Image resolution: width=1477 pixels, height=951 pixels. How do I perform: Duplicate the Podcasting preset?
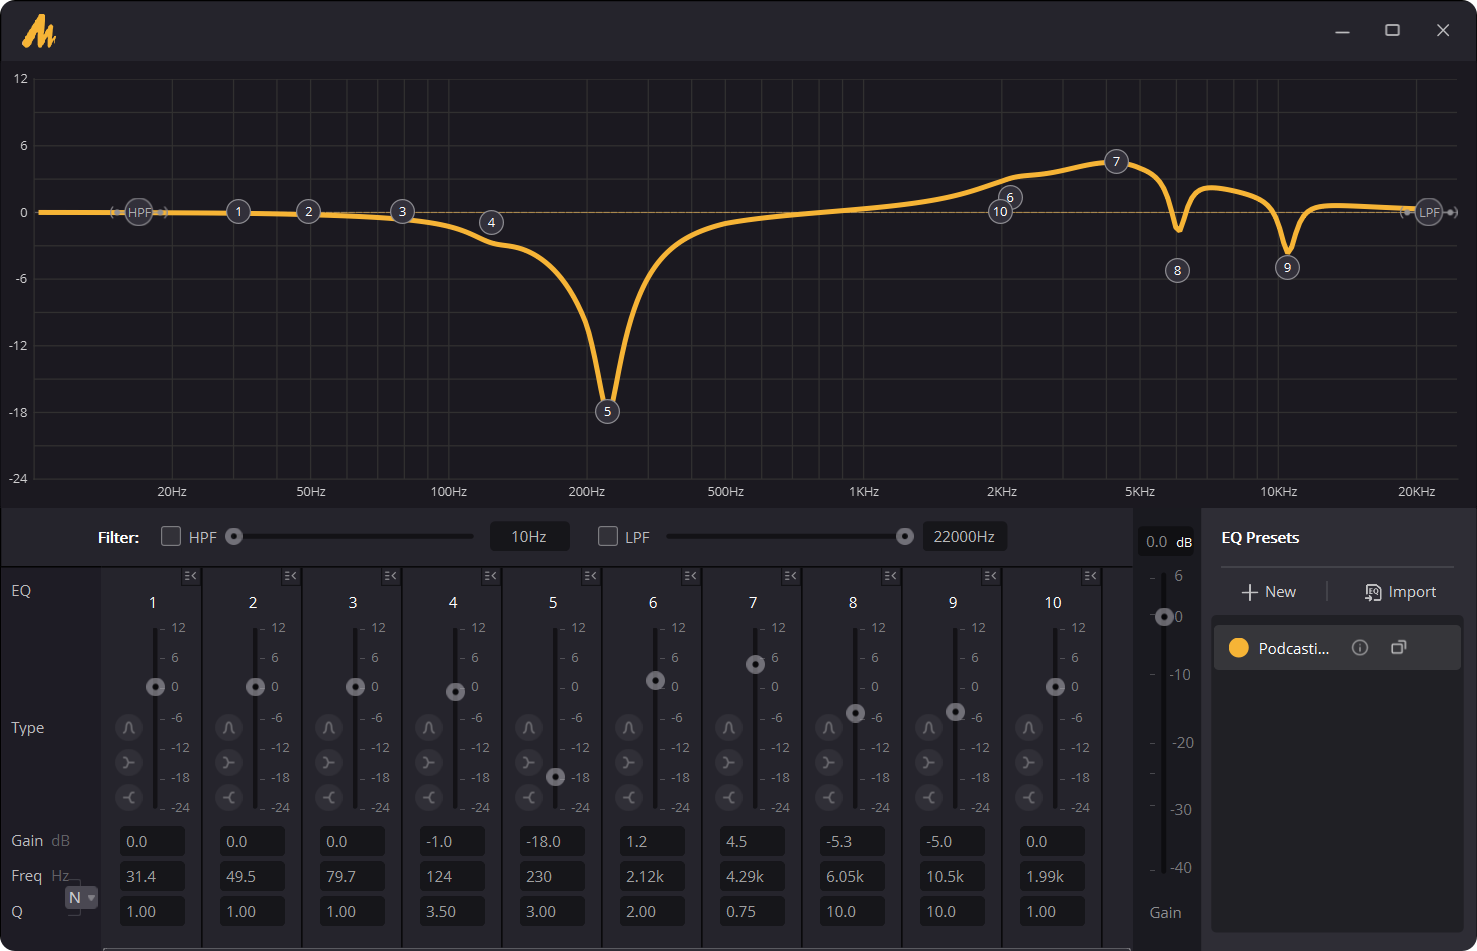[x=1399, y=648]
